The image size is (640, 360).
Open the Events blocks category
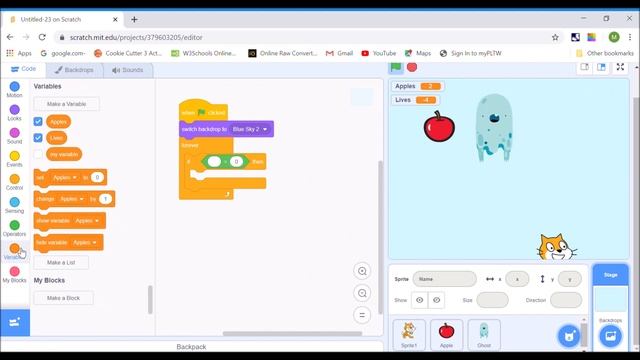14,159
